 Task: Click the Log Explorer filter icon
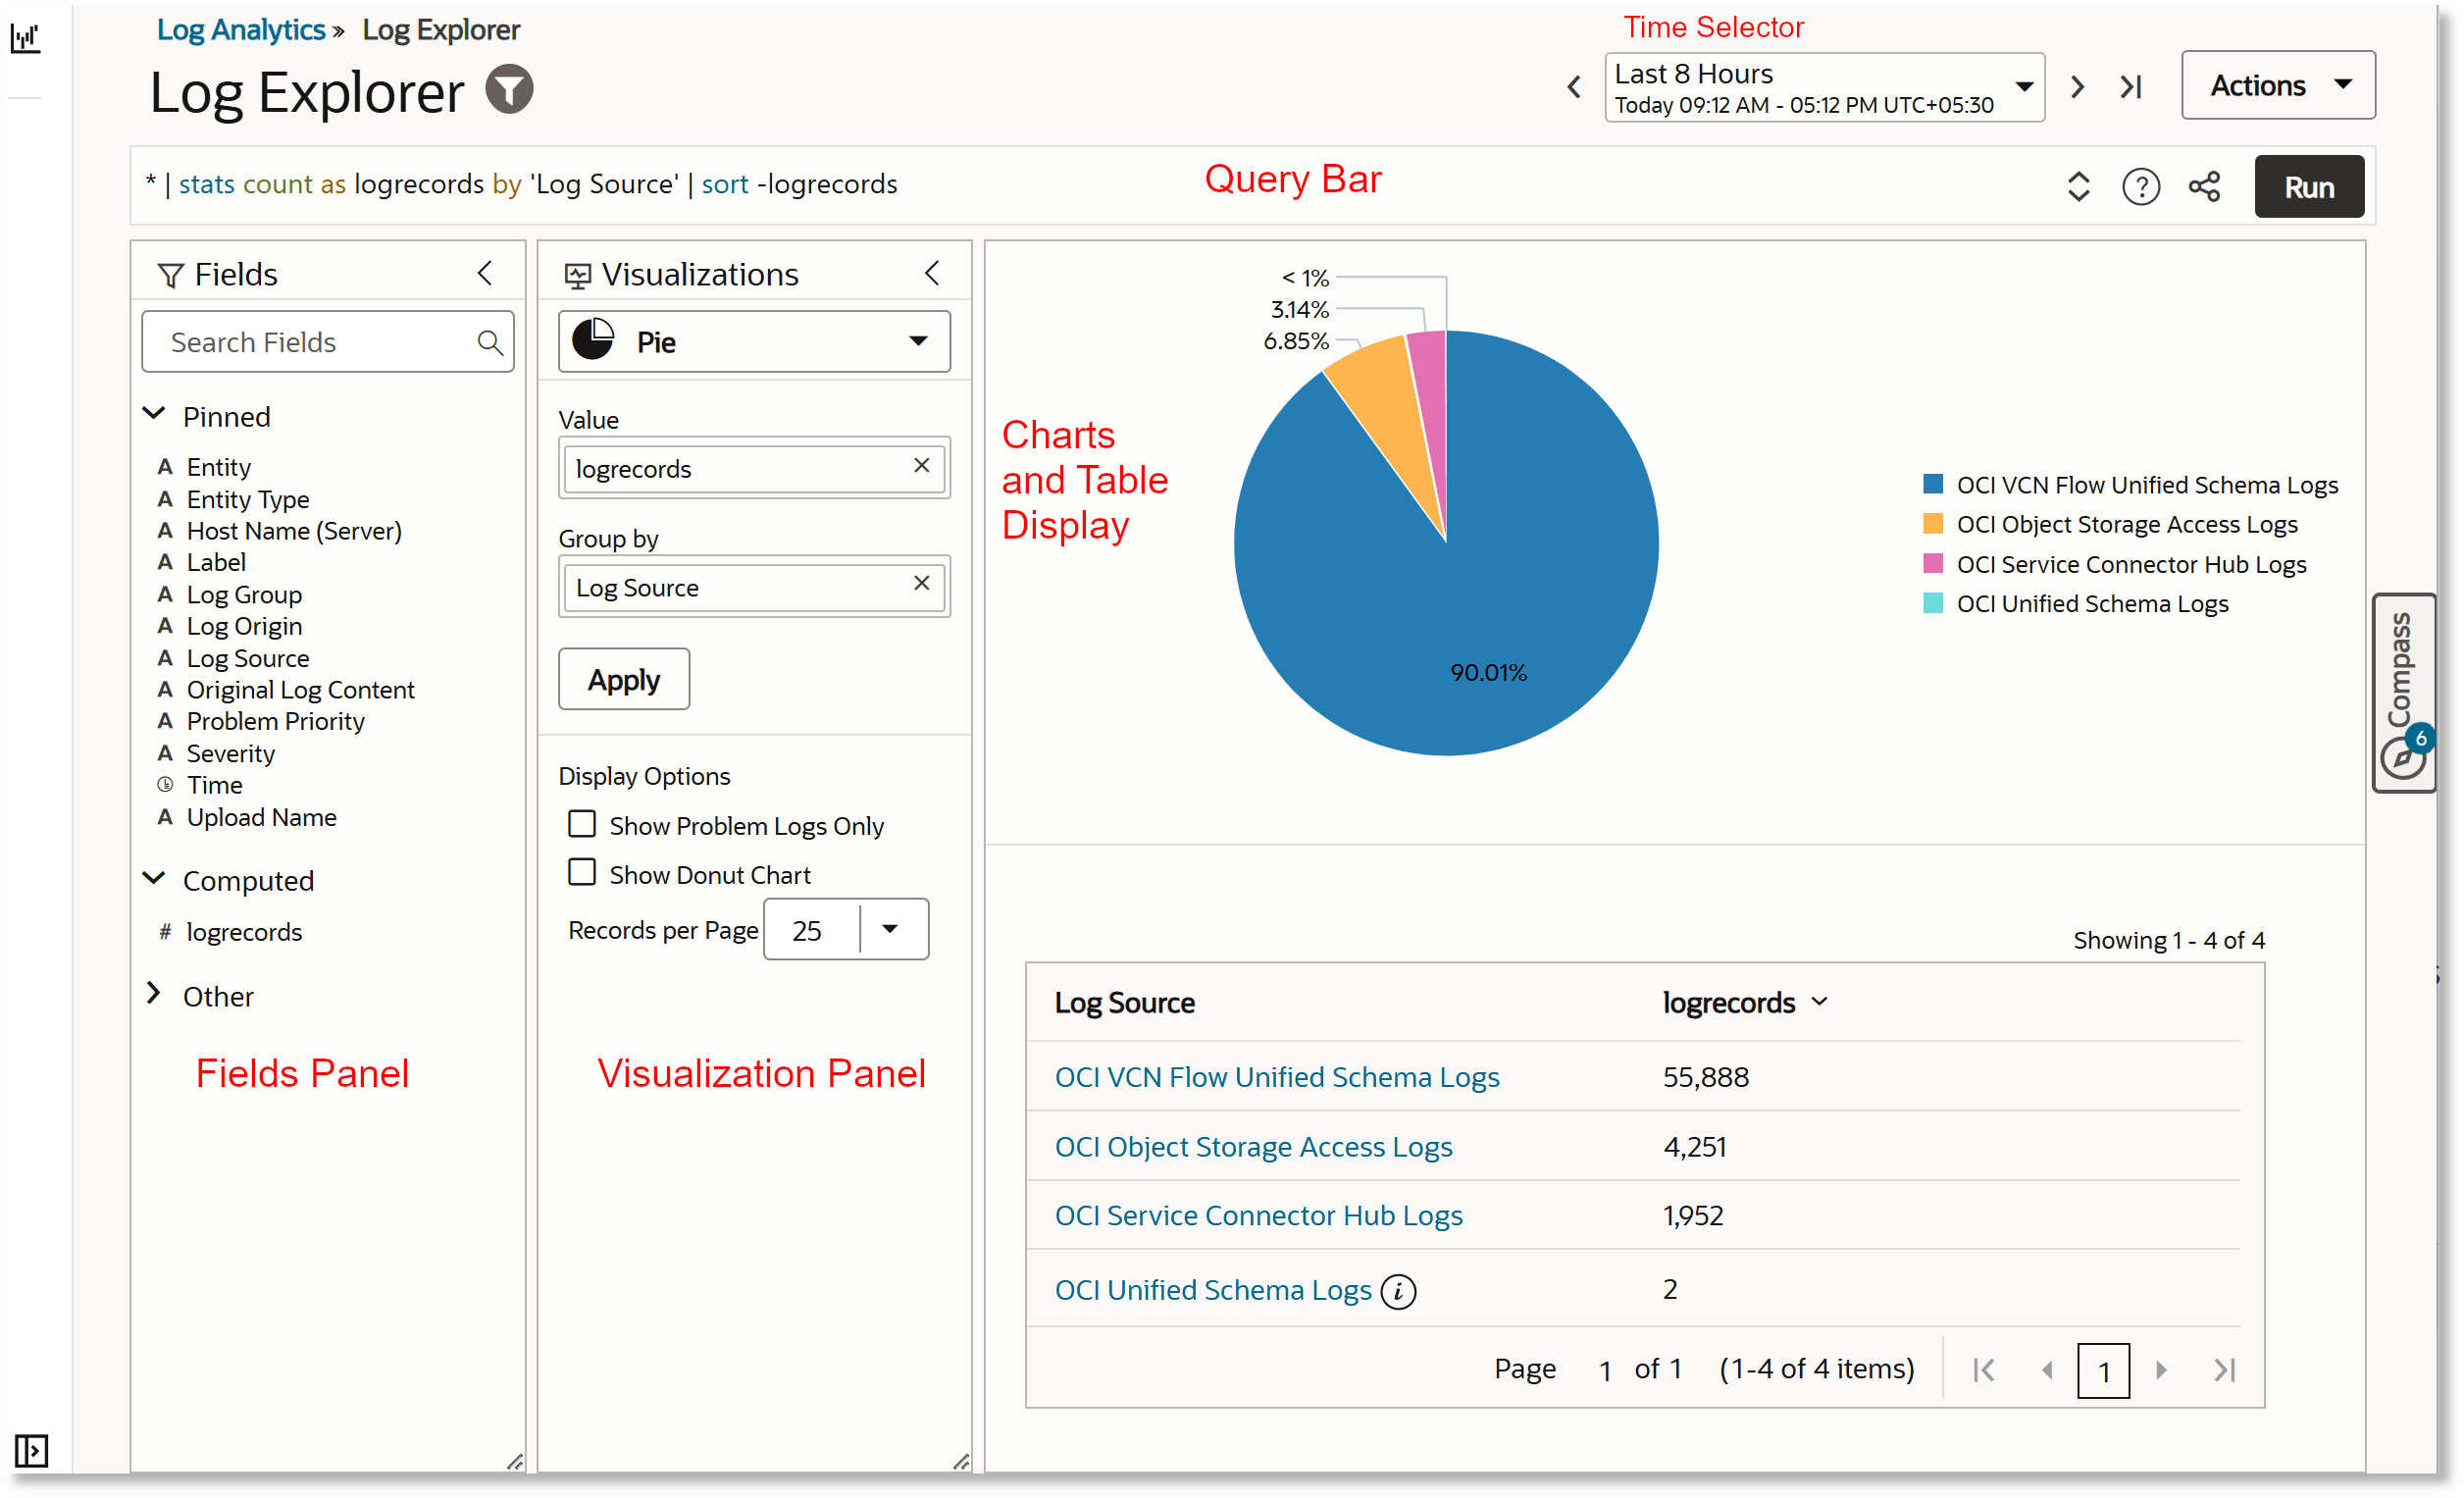(508, 89)
